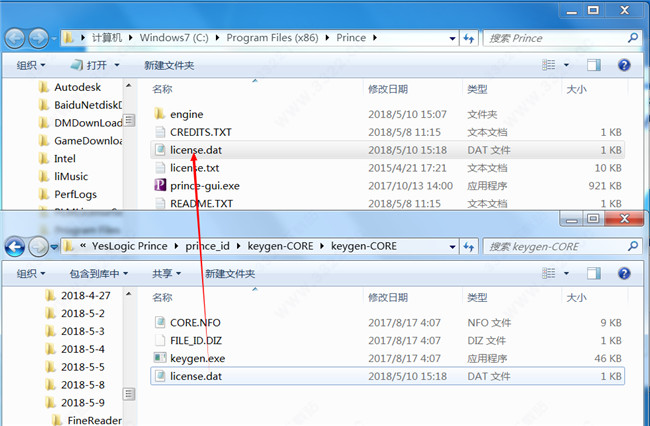
Task: Click the Prince sidebar scroll-up arrow
Action: [129, 86]
